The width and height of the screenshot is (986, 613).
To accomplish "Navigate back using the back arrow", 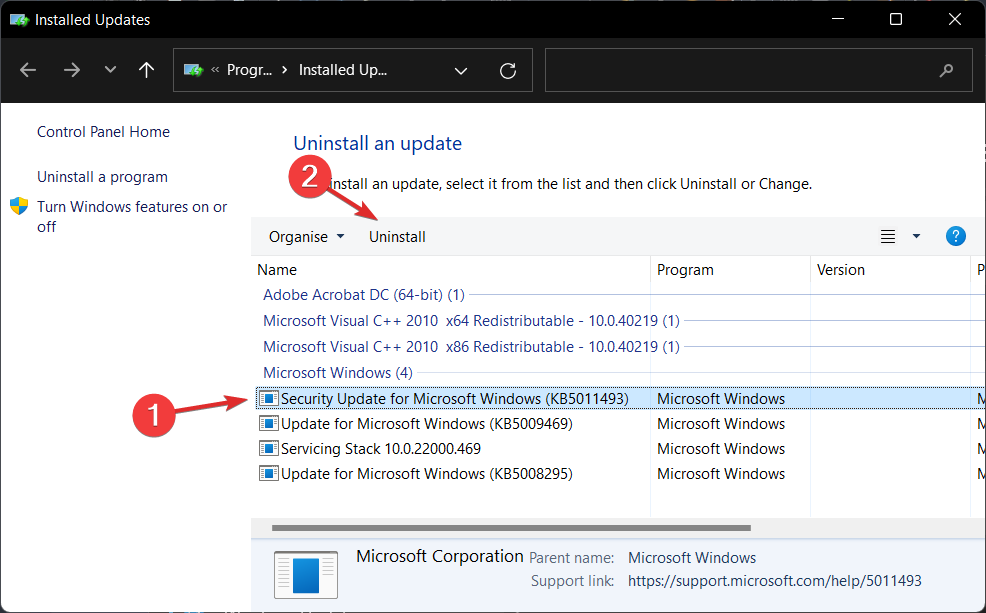I will pos(28,69).
